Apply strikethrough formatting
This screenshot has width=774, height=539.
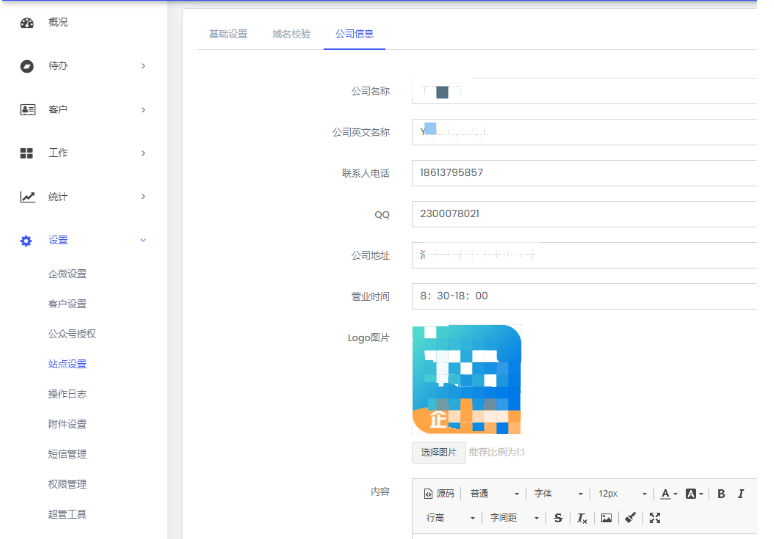click(x=558, y=518)
